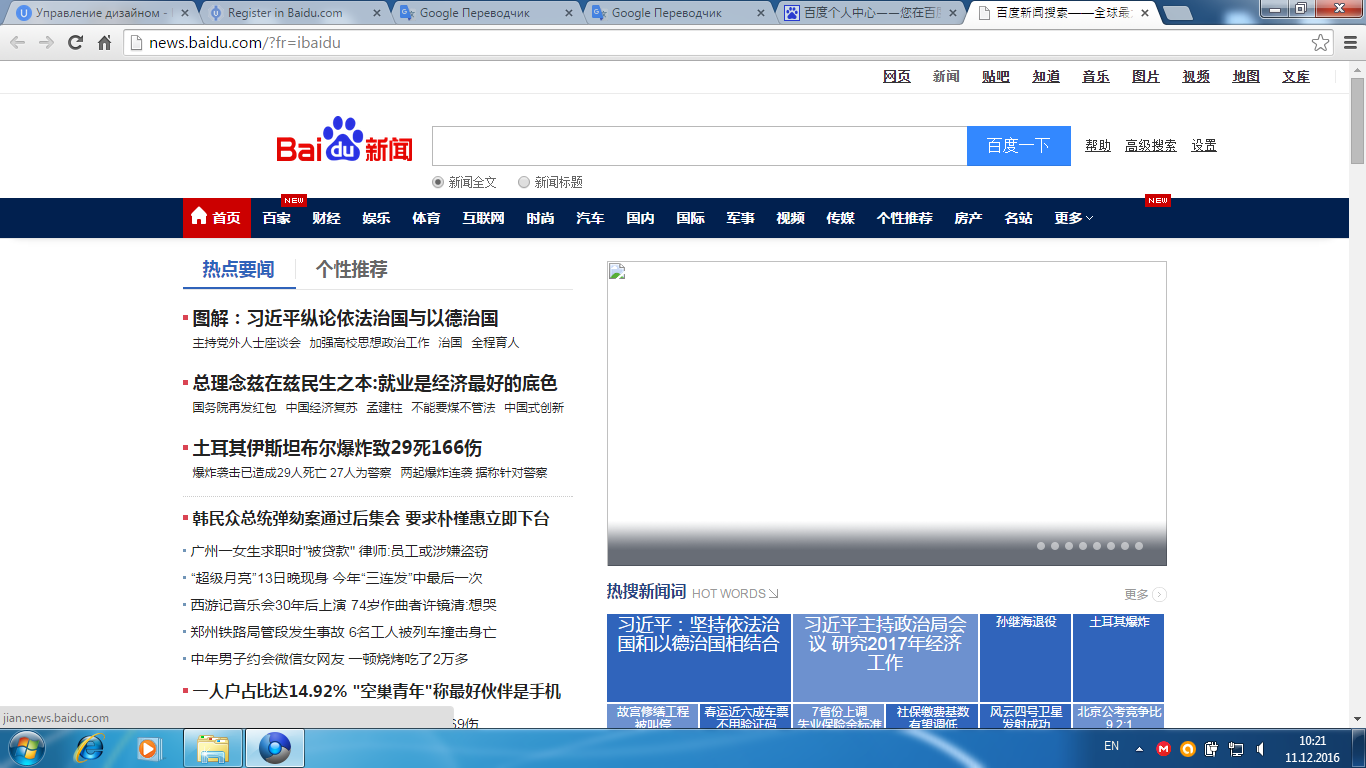Viewport: 1366px width, 768px height.
Task: Open 体育 in the navigation bar
Action: point(426,218)
